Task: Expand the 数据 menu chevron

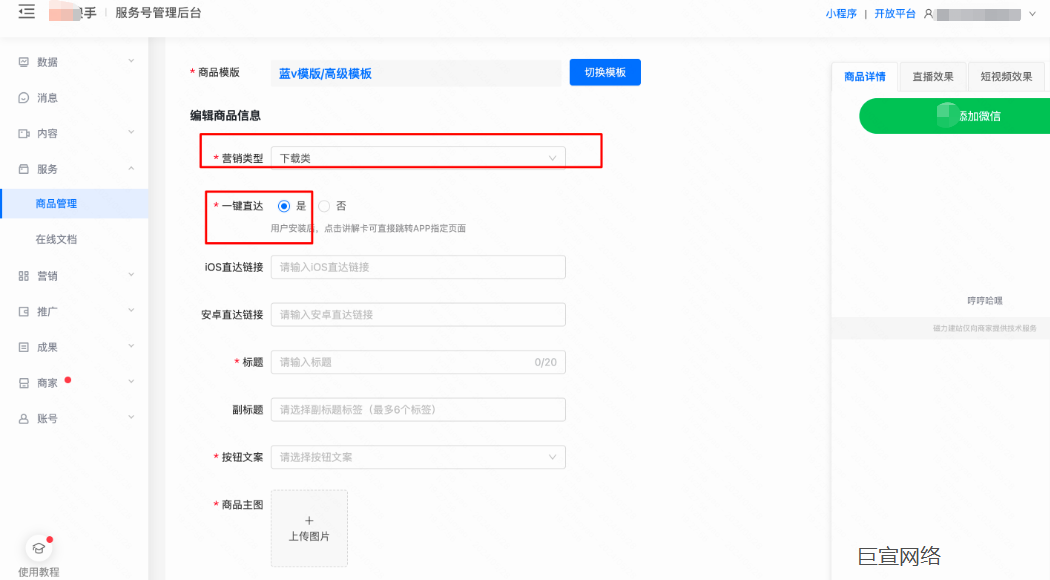Action: pos(131,61)
